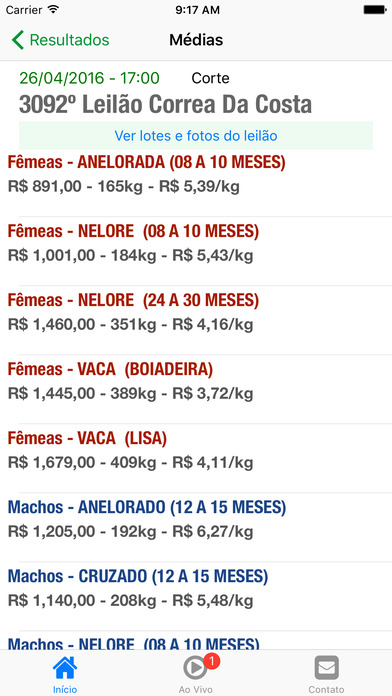Open the Início home icon
392x696 pixels.
point(65,668)
